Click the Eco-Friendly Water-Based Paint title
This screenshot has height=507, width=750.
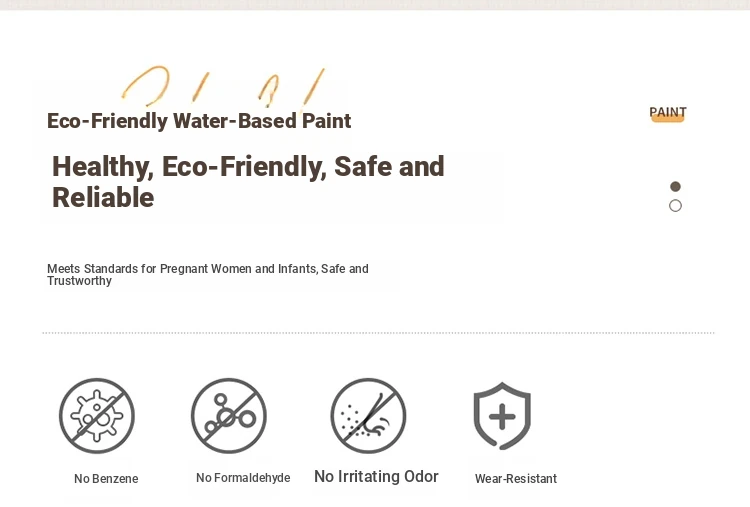[199, 121]
